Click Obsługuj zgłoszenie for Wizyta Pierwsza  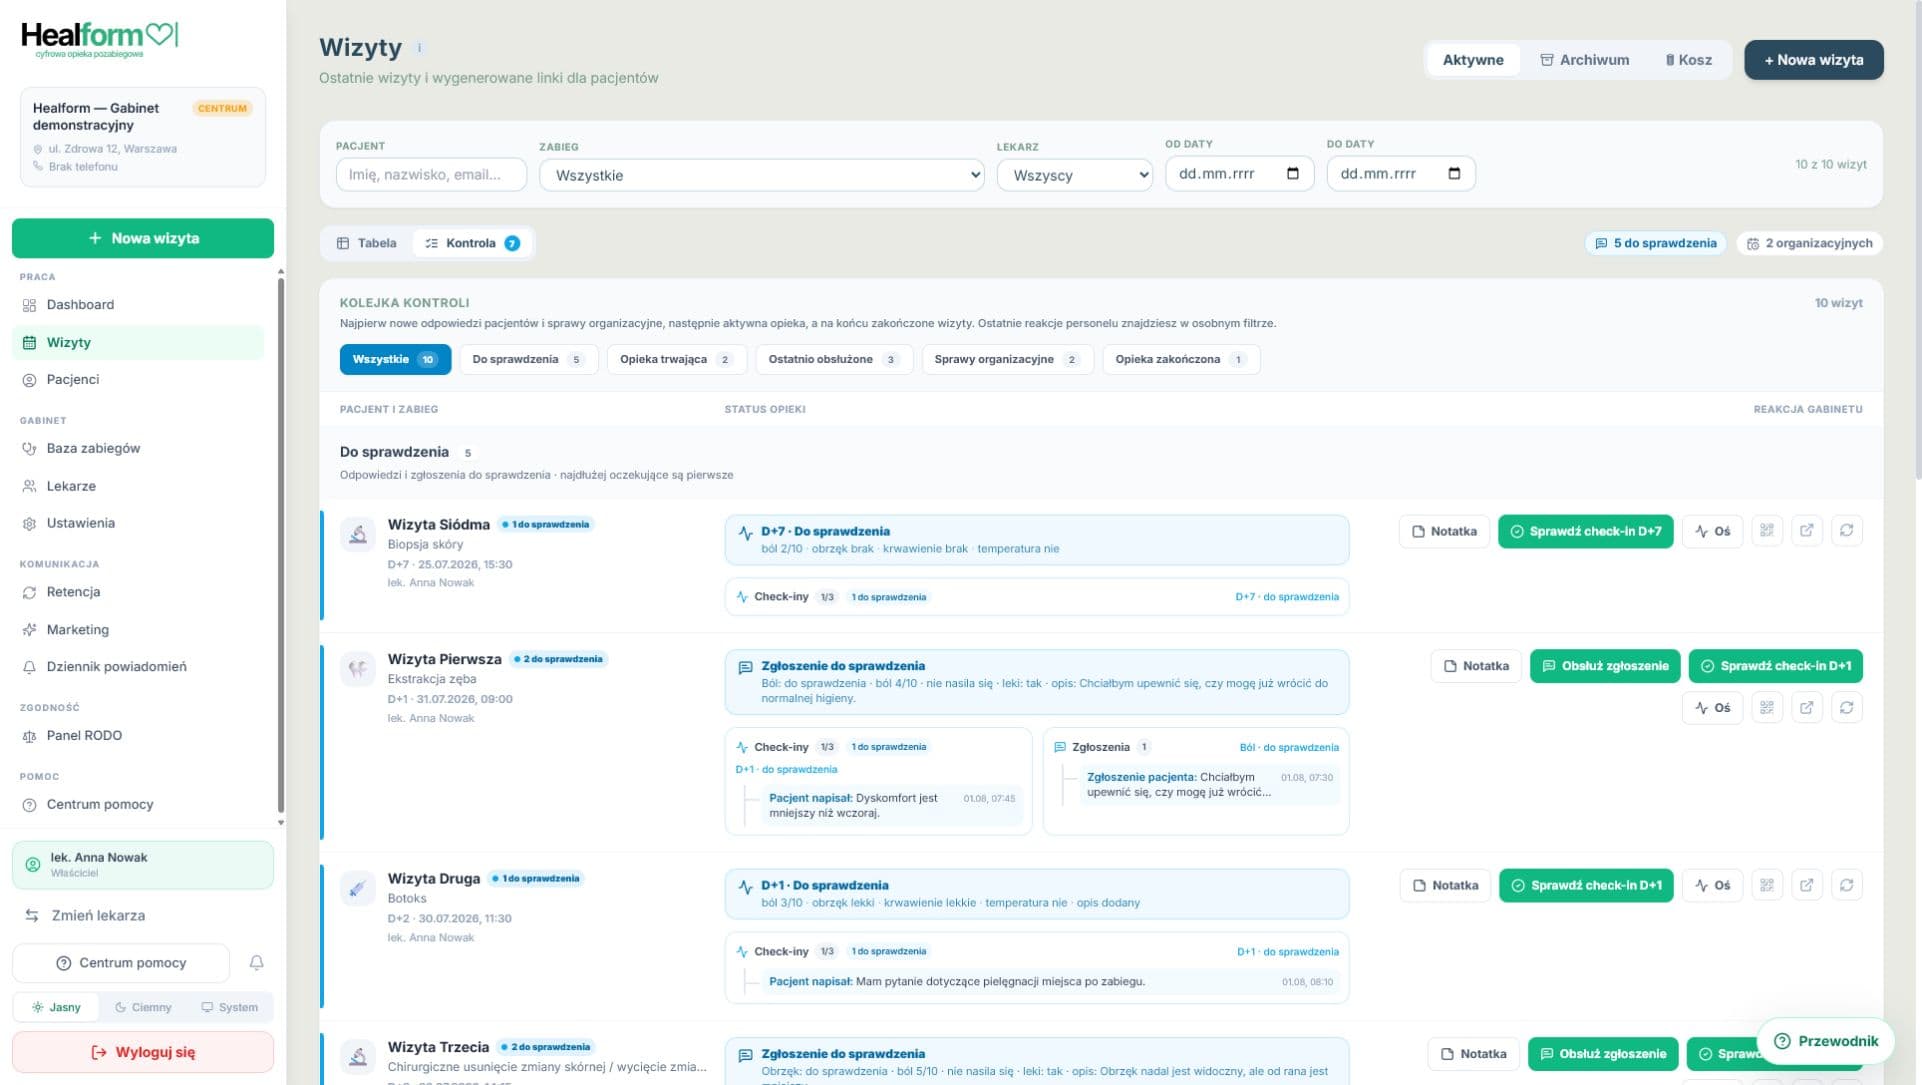point(1605,666)
